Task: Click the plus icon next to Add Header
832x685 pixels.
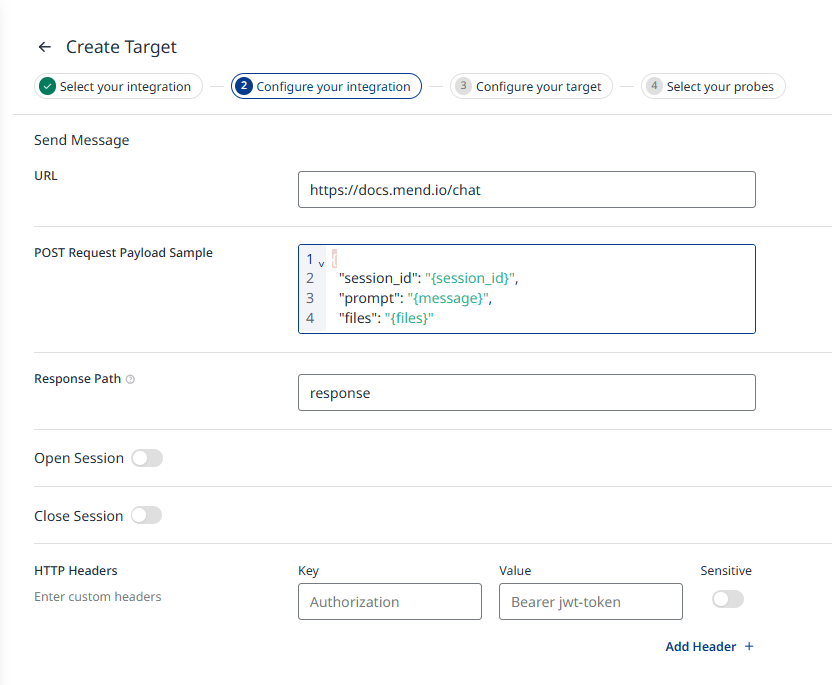Action: pos(749,647)
